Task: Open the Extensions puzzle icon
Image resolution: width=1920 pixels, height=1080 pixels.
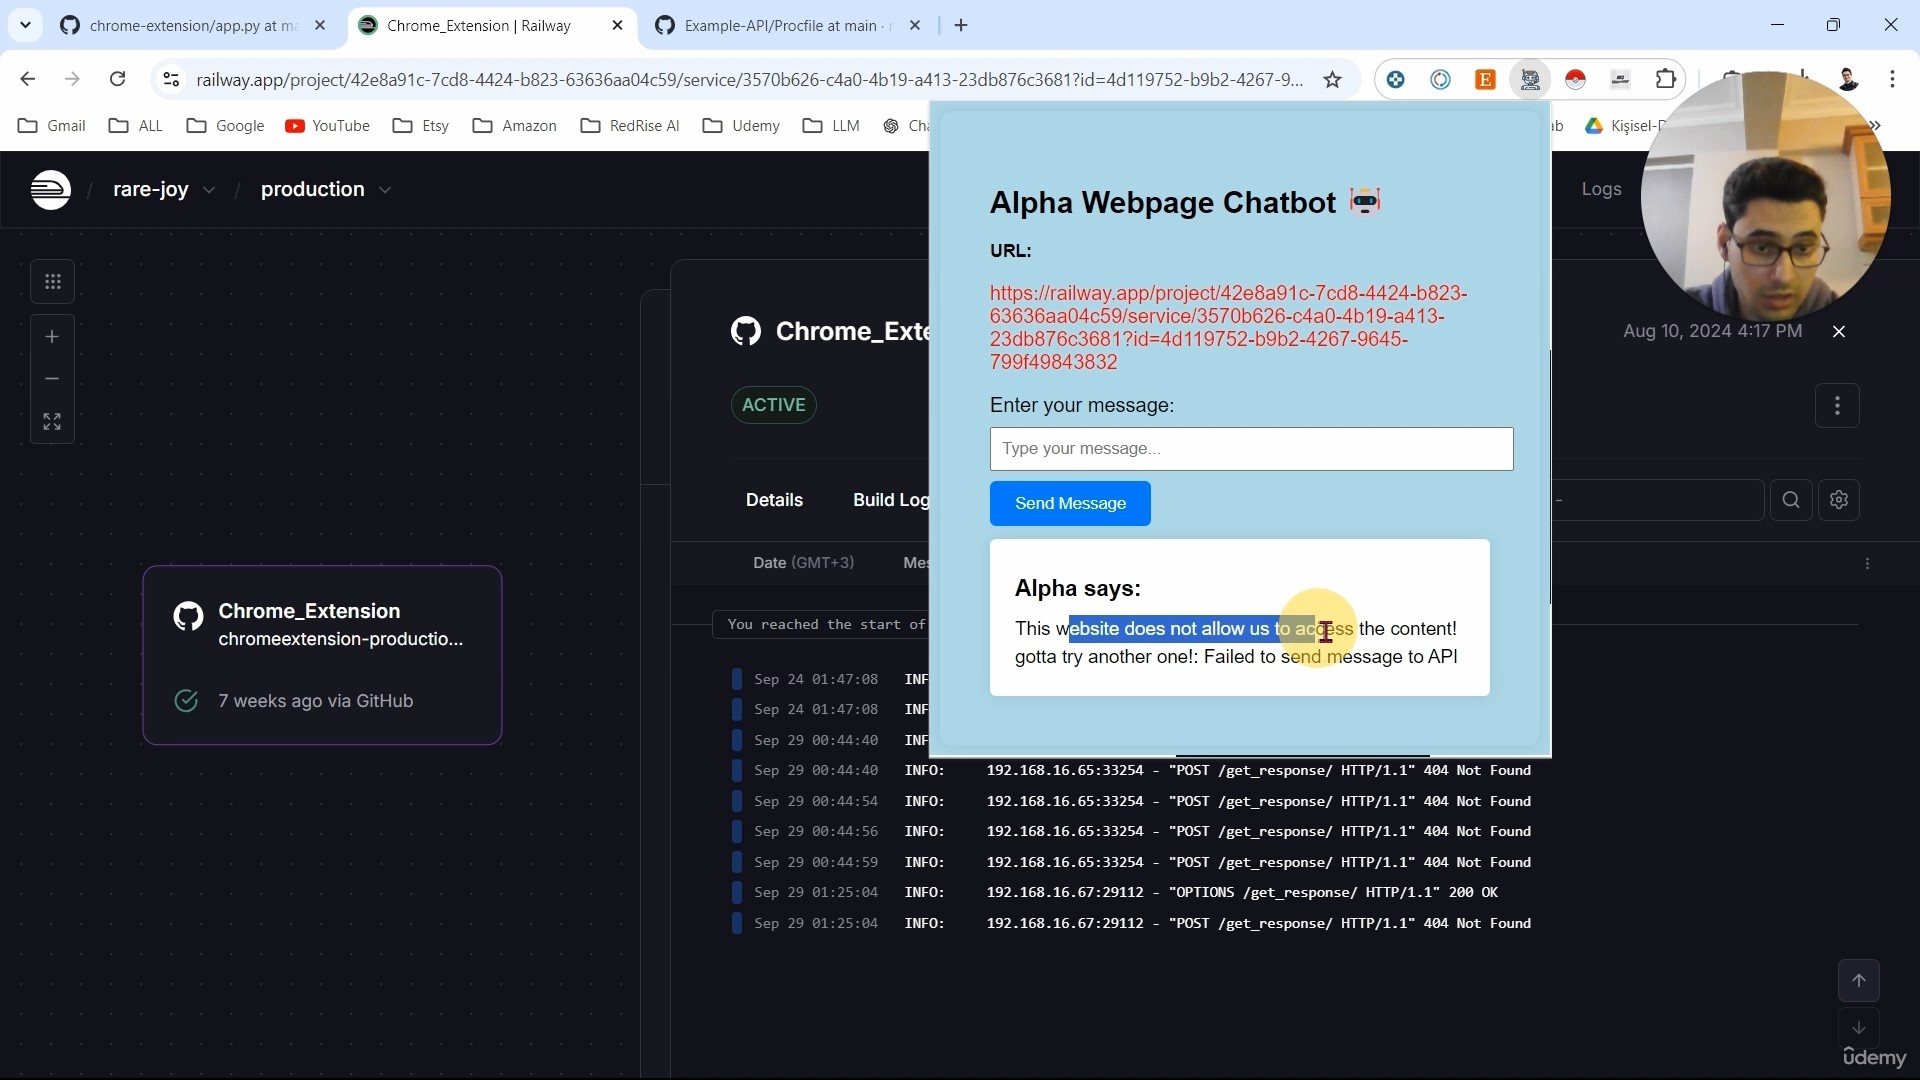Action: coord(1666,79)
